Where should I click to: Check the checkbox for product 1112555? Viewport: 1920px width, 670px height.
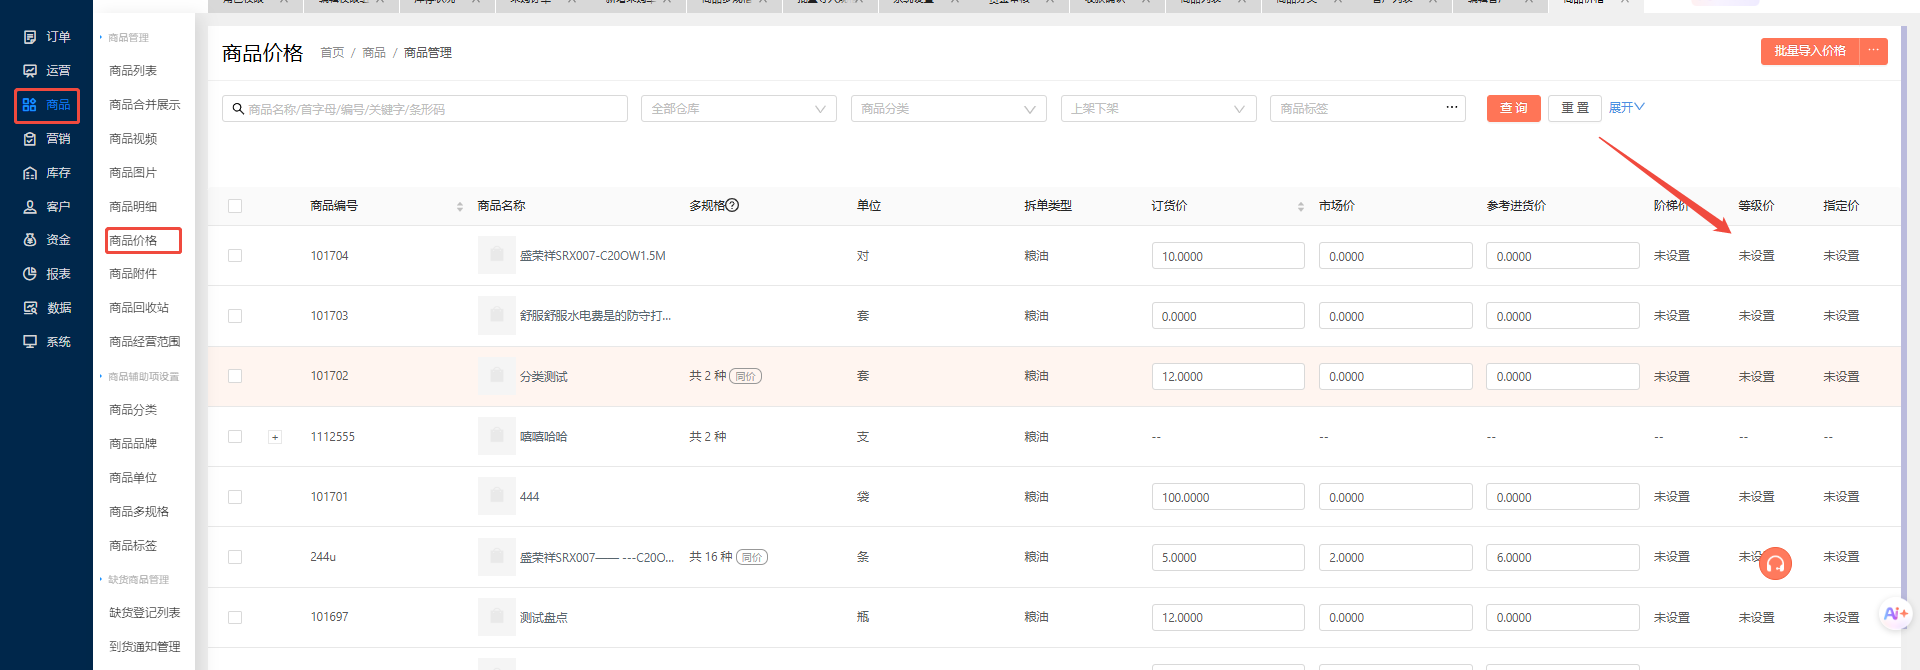click(x=235, y=437)
